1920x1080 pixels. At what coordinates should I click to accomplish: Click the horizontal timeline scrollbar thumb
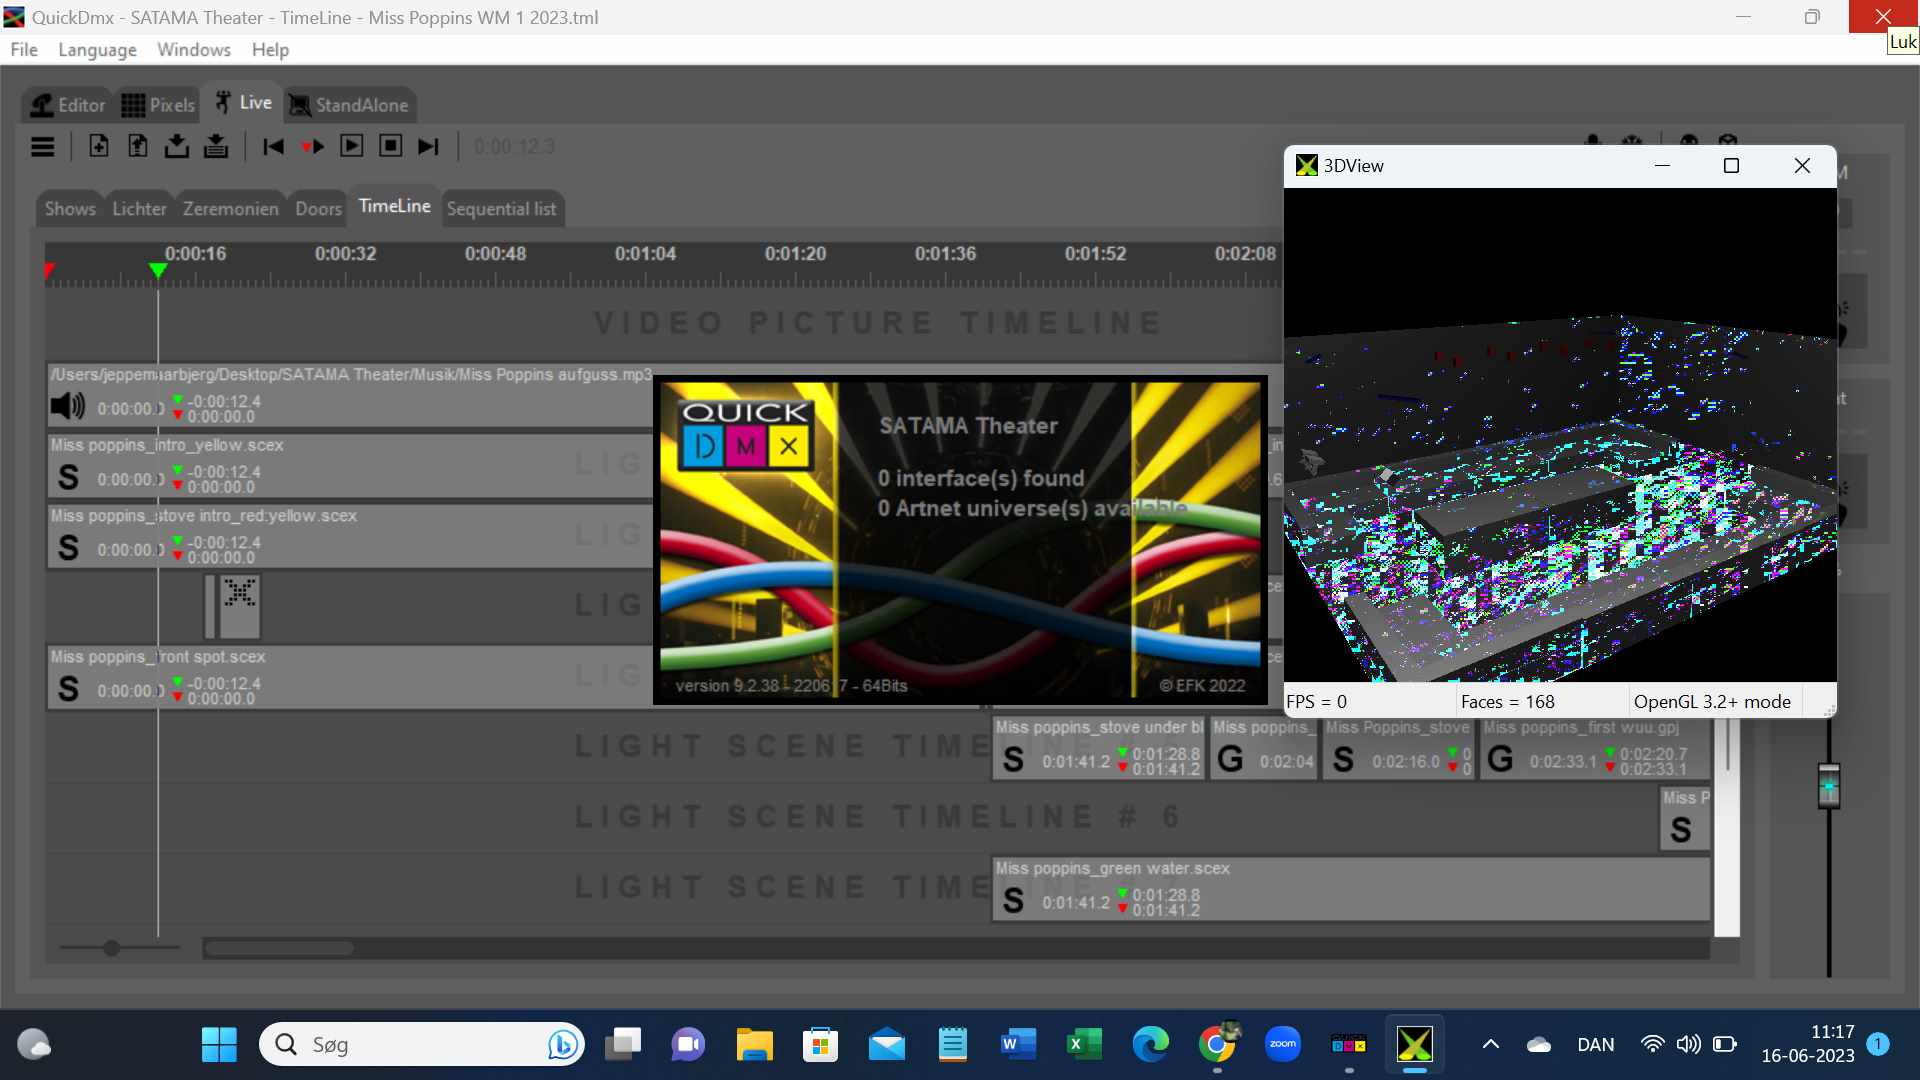tap(280, 948)
